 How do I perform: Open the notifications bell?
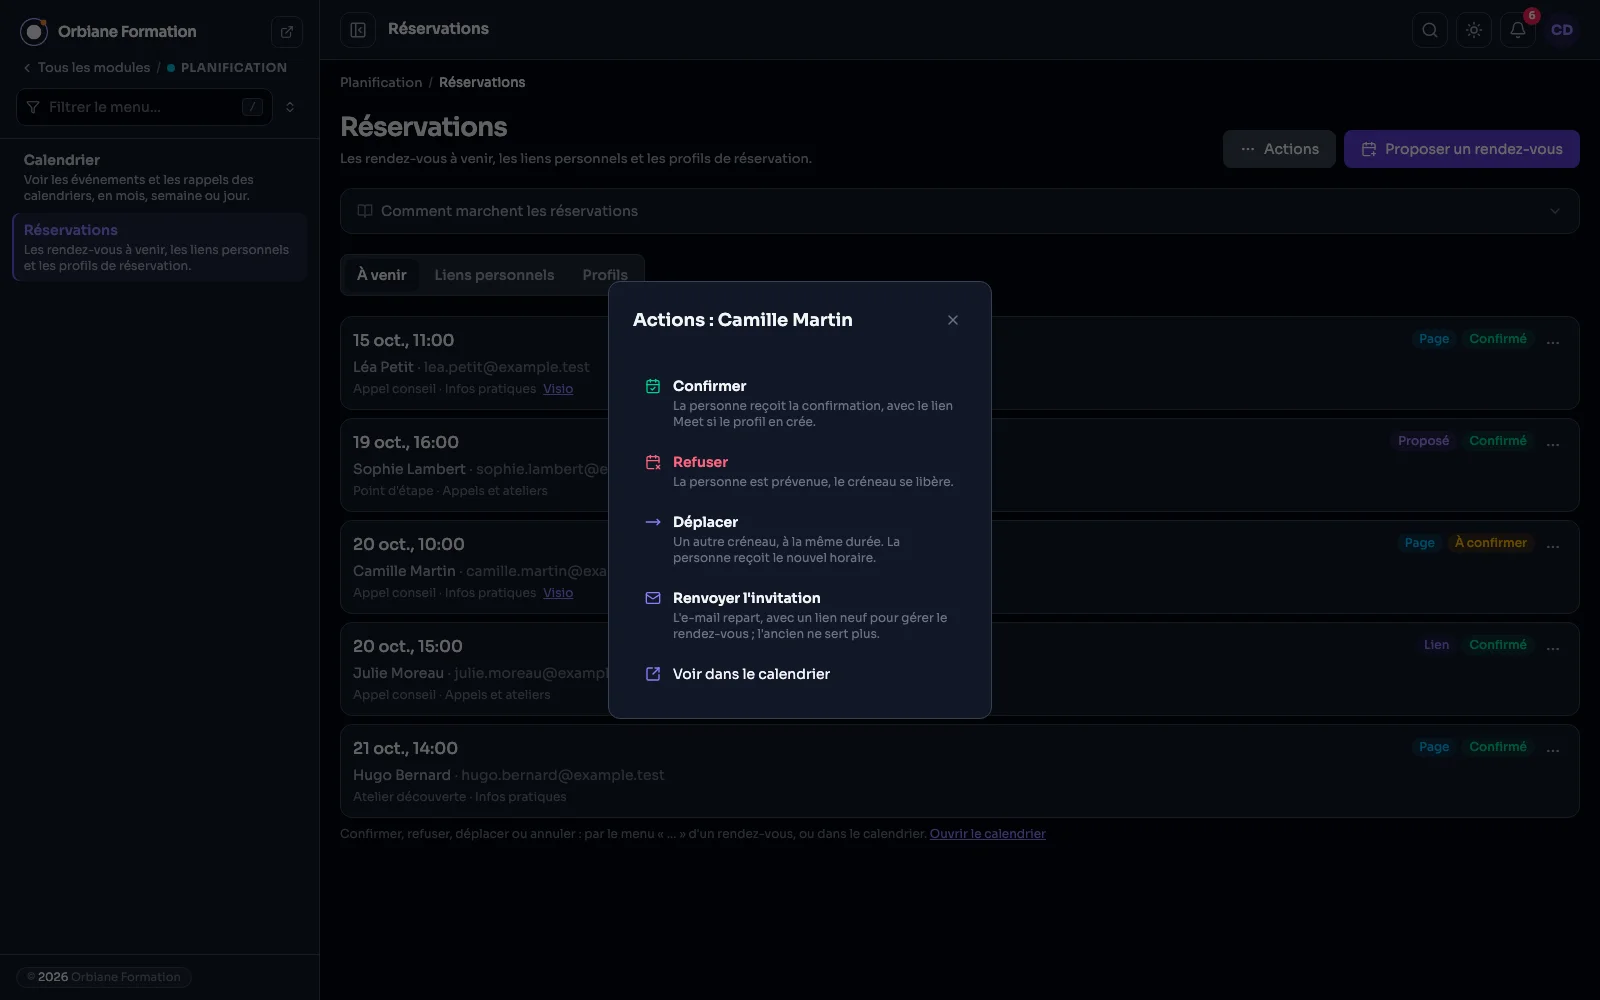pyautogui.click(x=1518, y=30)
